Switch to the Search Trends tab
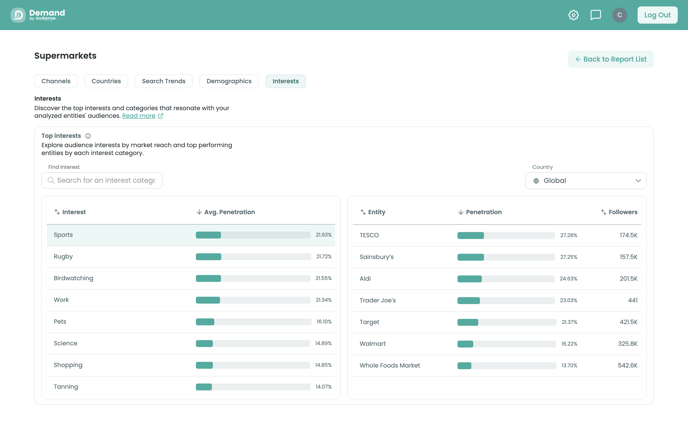Image resolution: width=688 pixels, height=425 pixels. [164, 81]
